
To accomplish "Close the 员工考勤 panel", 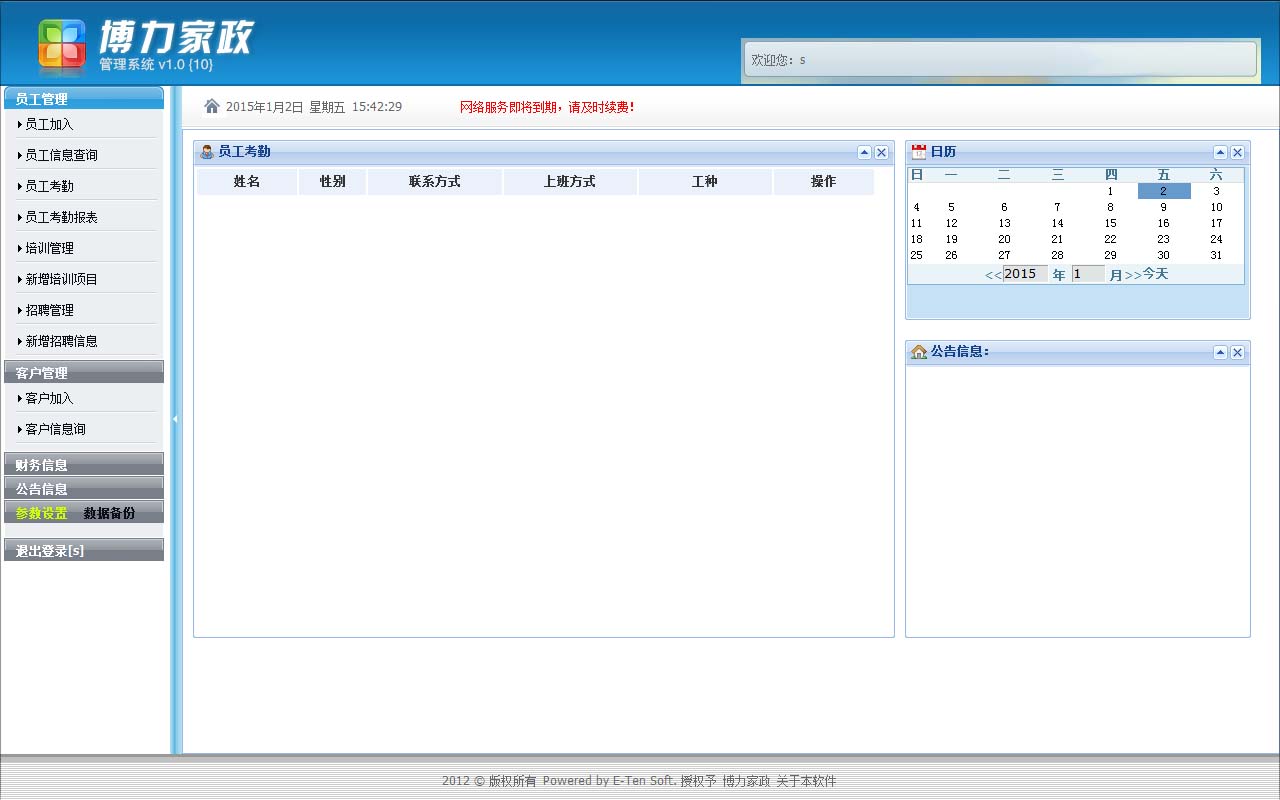I will coord(881,153).
